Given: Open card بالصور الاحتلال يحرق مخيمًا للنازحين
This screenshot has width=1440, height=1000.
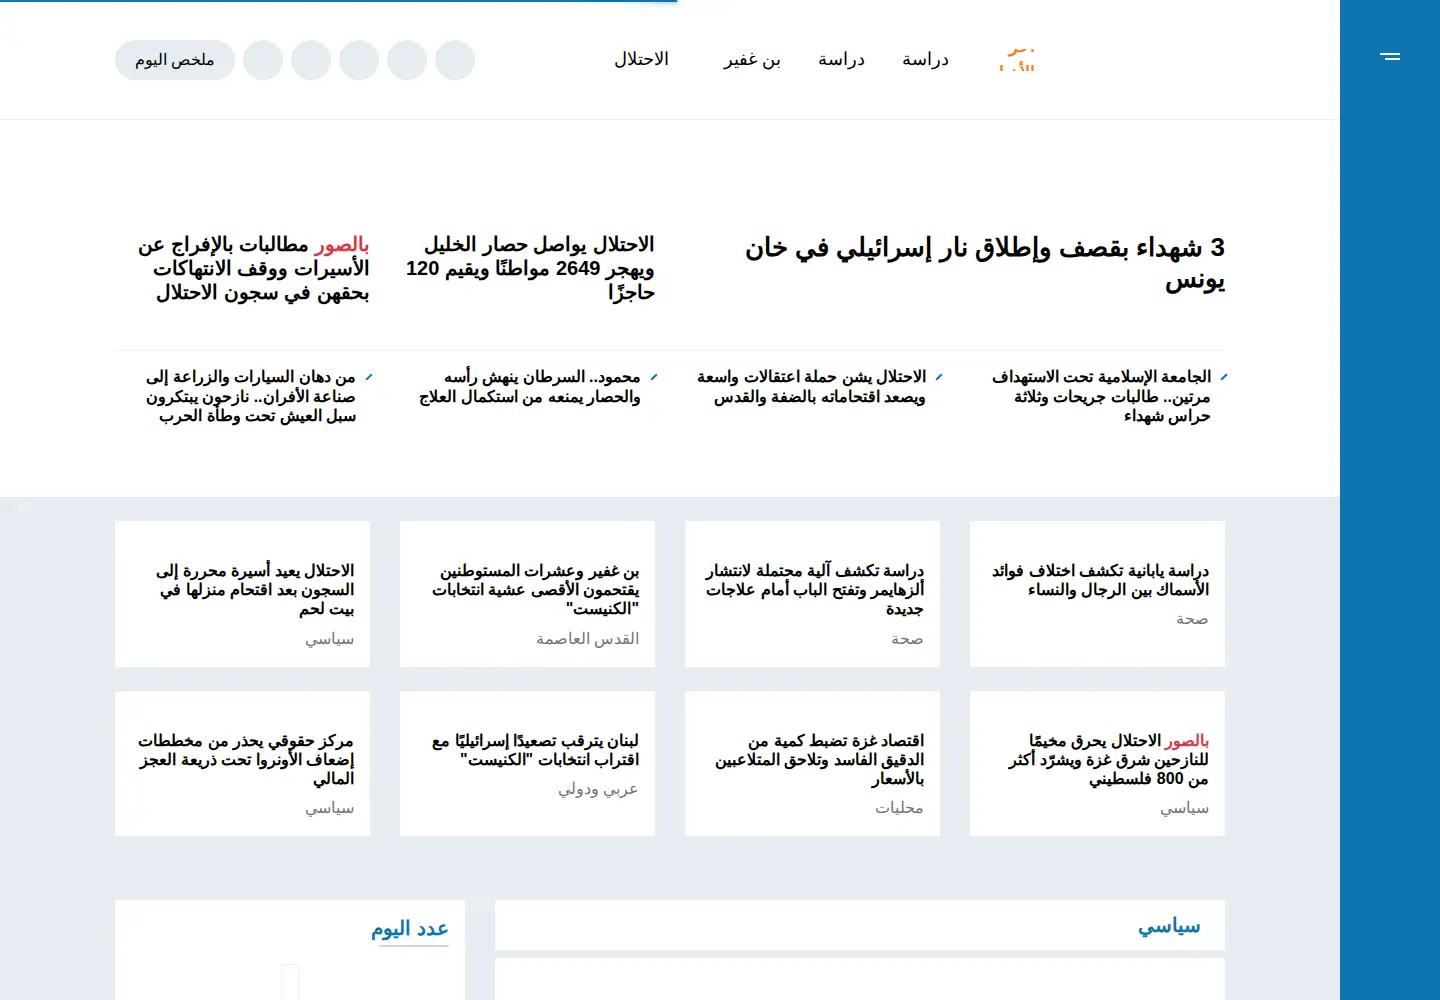Looking at the screenshot, I should coord(1108,759).
